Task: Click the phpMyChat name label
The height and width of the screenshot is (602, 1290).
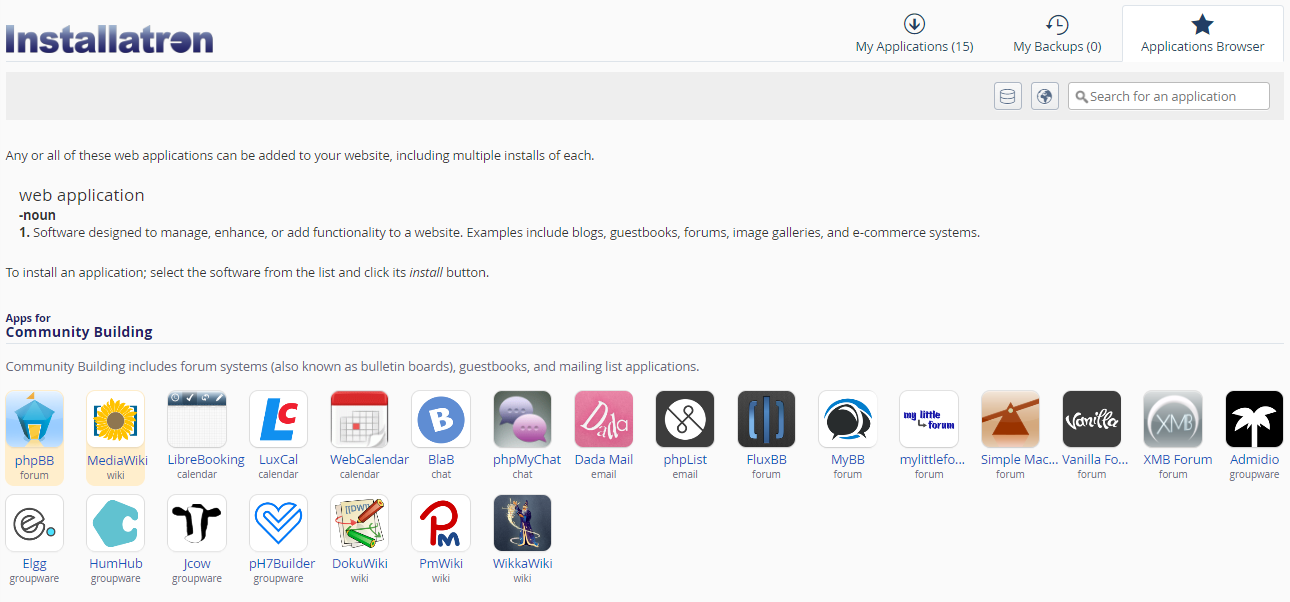Action: 527,460
